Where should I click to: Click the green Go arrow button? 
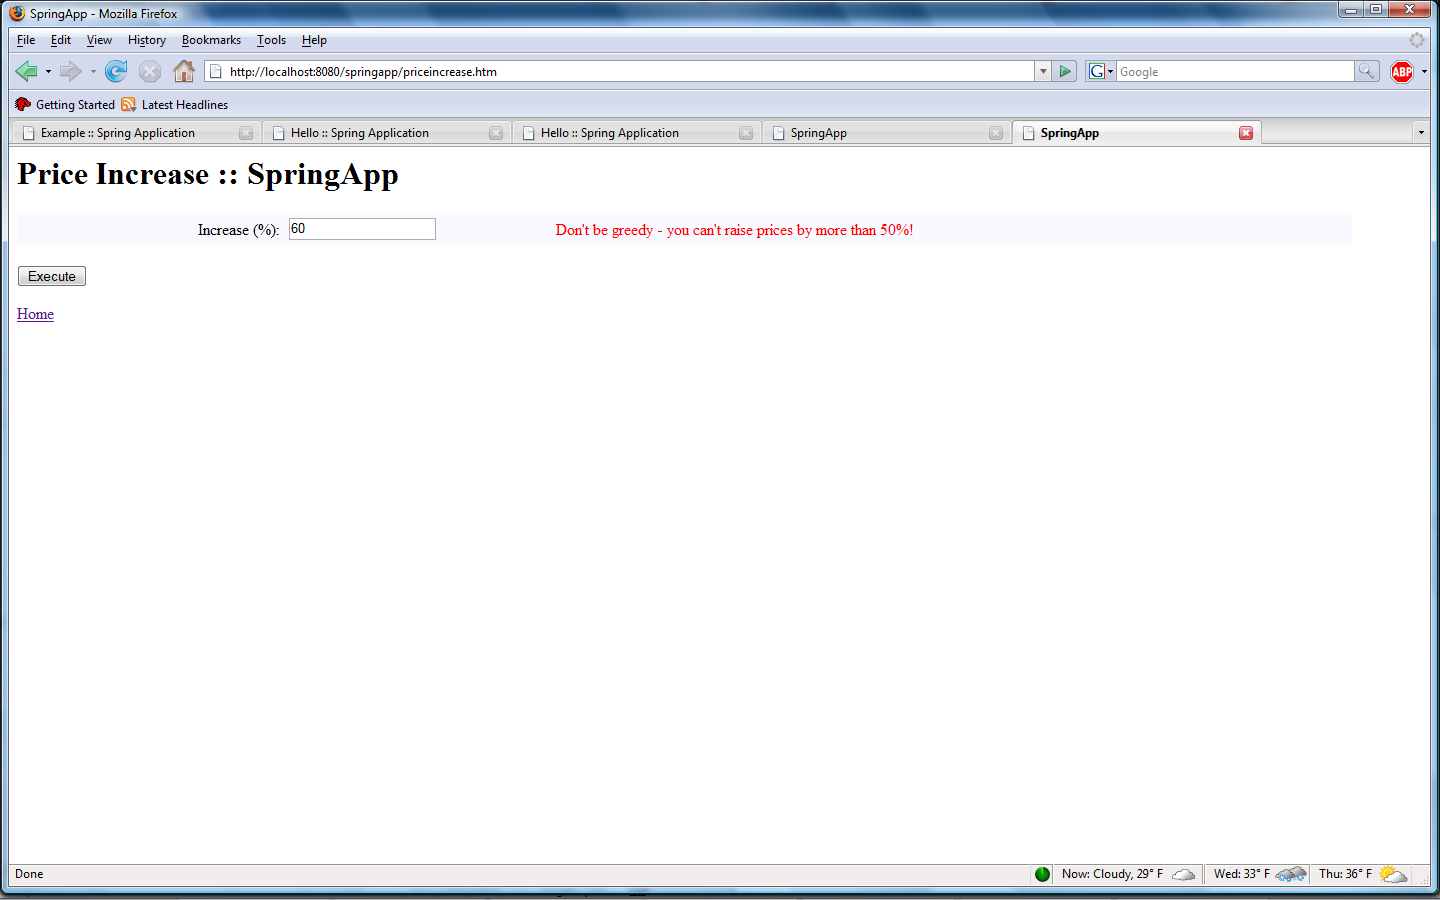click(x=1065, y=71)
